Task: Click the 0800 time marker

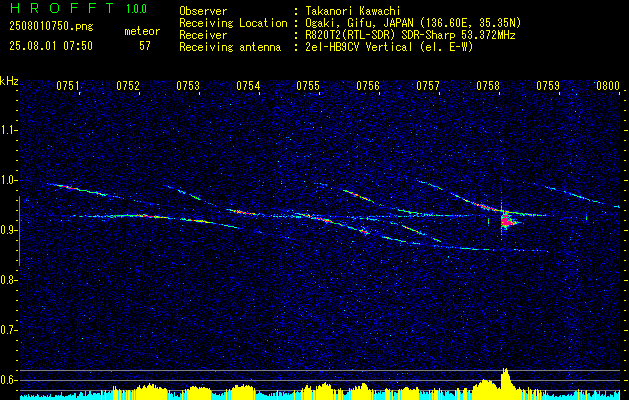Action: pos(608,86)
